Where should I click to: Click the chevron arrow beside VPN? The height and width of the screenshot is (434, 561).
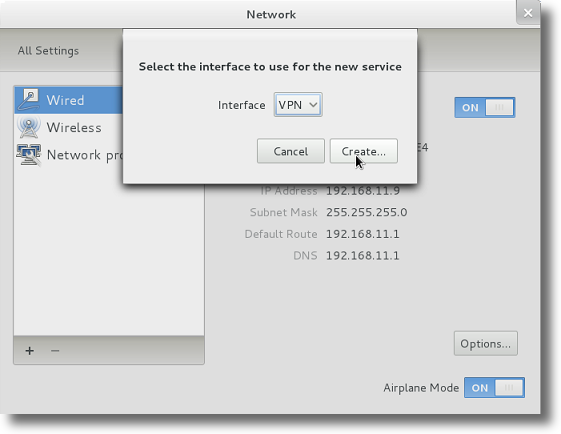(x=313, y=105)
